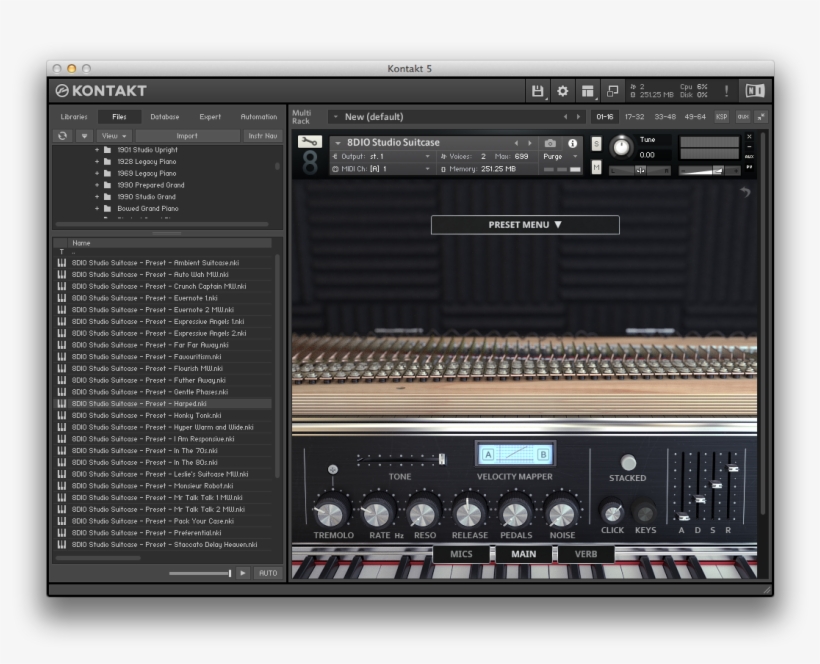Switch to the Libraries tab
The height and width of the screenshot is (664, 820).
pos(74,117)
